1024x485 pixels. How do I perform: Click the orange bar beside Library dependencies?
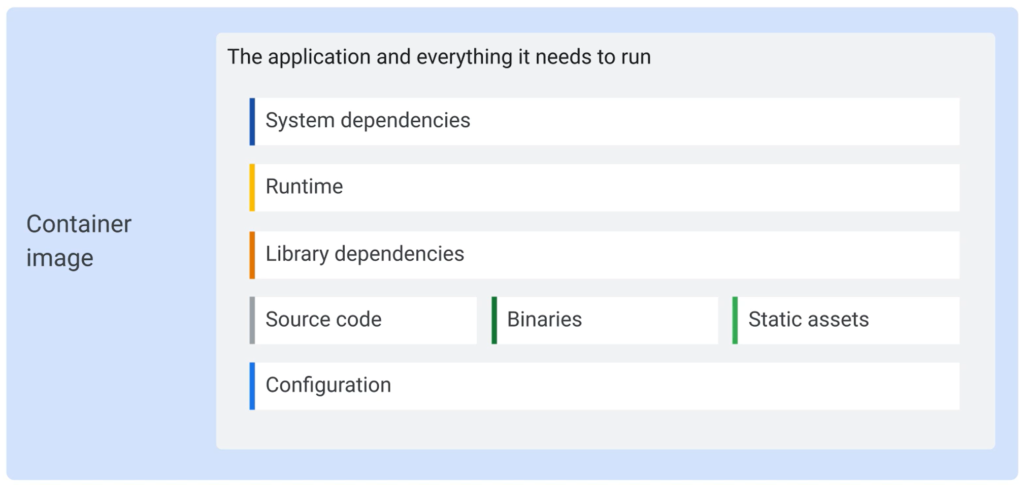[x=252, y=255]
